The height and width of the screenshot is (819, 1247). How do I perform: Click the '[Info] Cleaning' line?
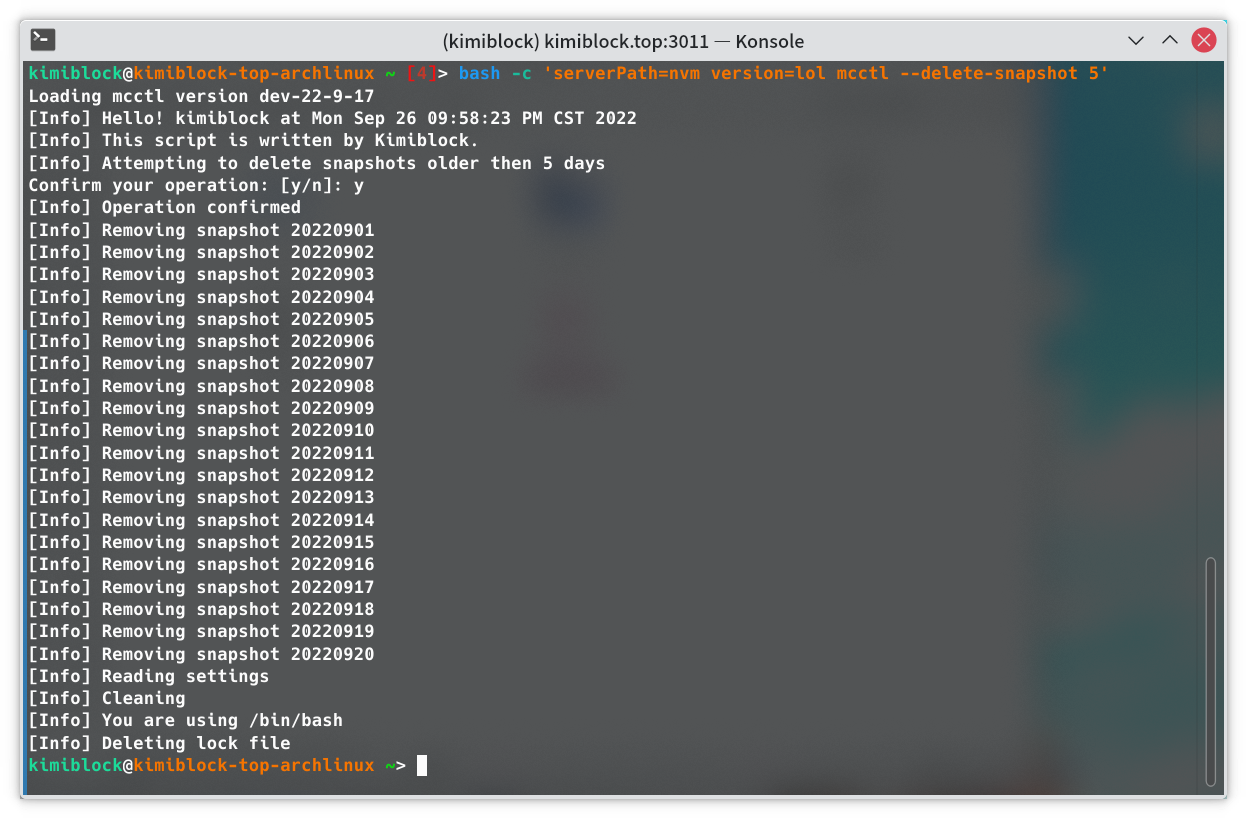(x=106, y=698)
